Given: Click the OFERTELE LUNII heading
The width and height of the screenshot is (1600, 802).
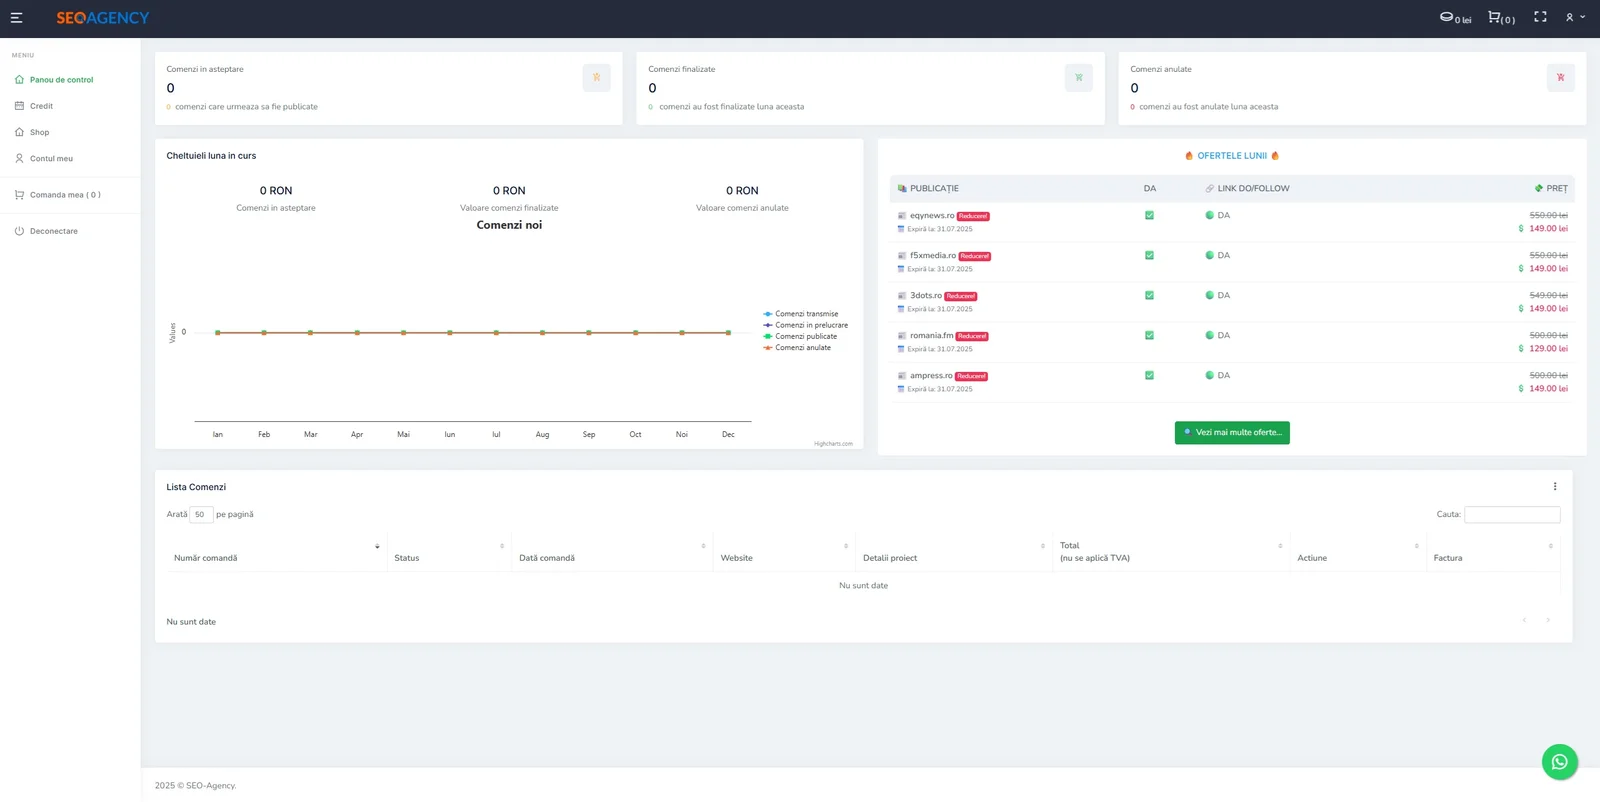Looking at the screenshot, I should click(x=1232, y=156).
